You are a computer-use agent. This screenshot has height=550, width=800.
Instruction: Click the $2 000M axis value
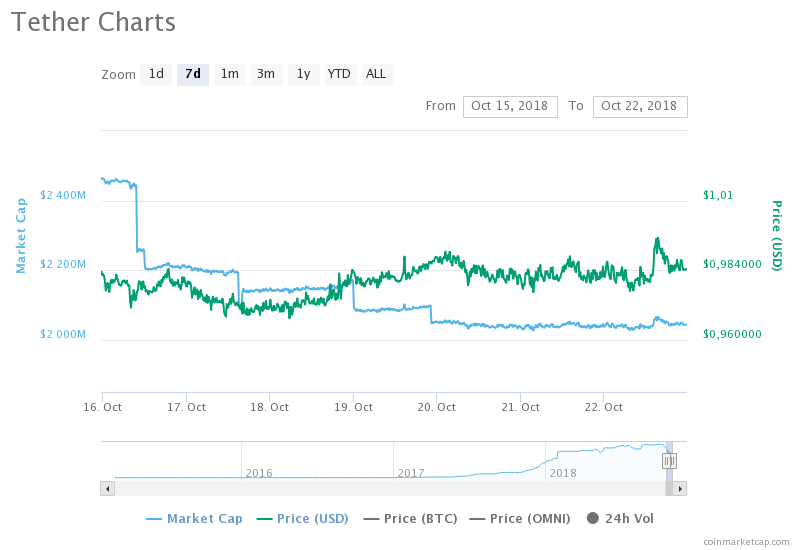[x=63, y=334]
